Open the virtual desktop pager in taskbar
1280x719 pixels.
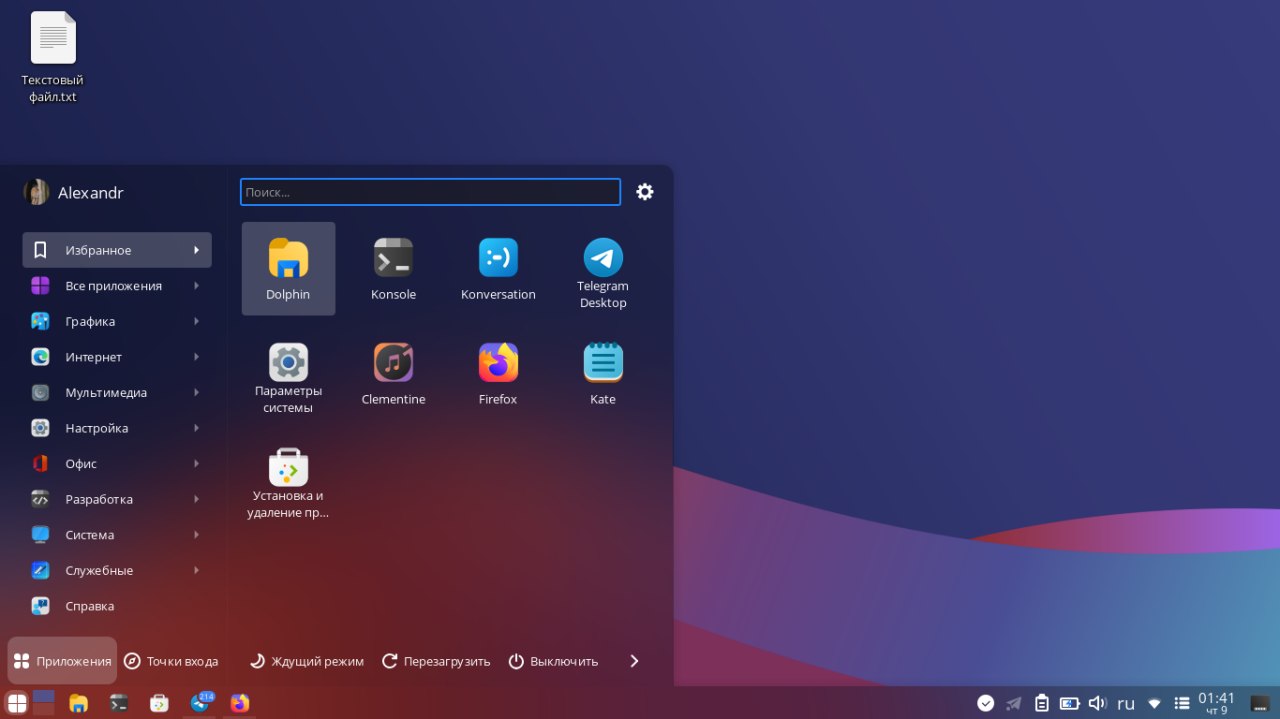[44, 702]
